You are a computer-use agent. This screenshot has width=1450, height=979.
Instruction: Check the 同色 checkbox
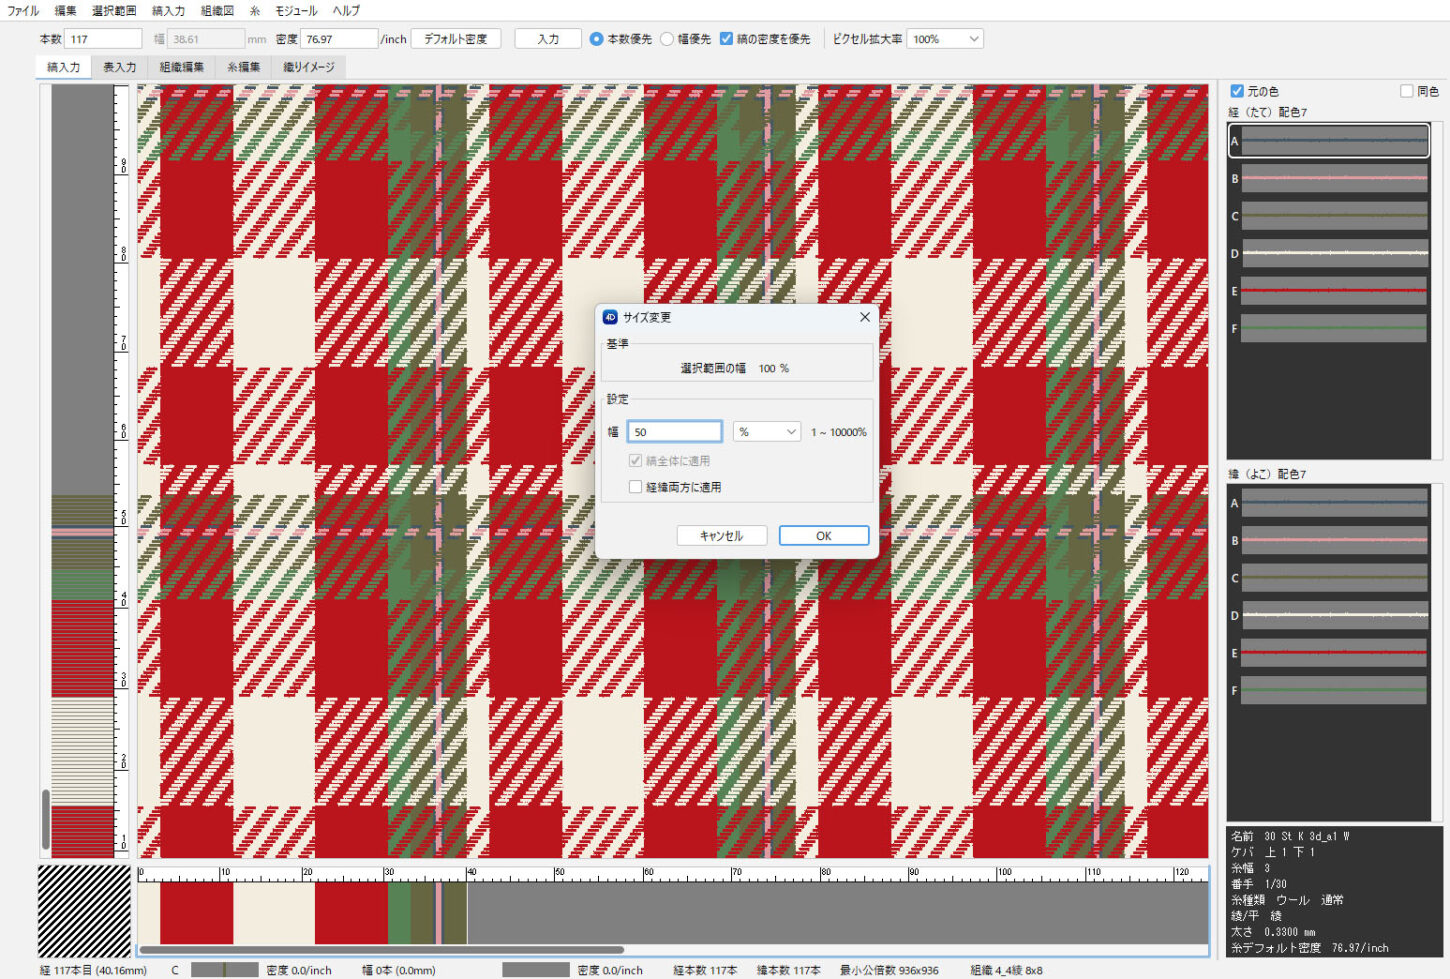coord(1406,91)
